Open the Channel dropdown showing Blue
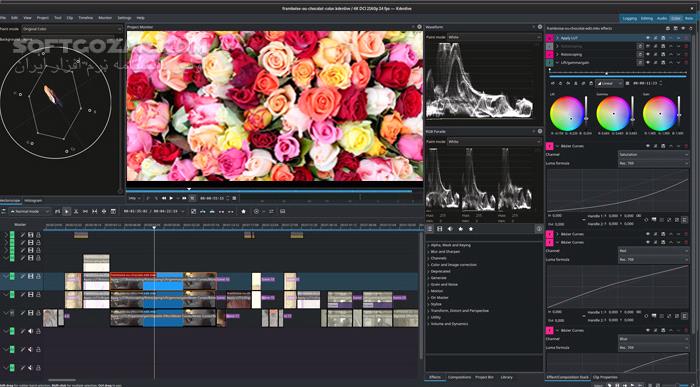 (x=653, y=339)
